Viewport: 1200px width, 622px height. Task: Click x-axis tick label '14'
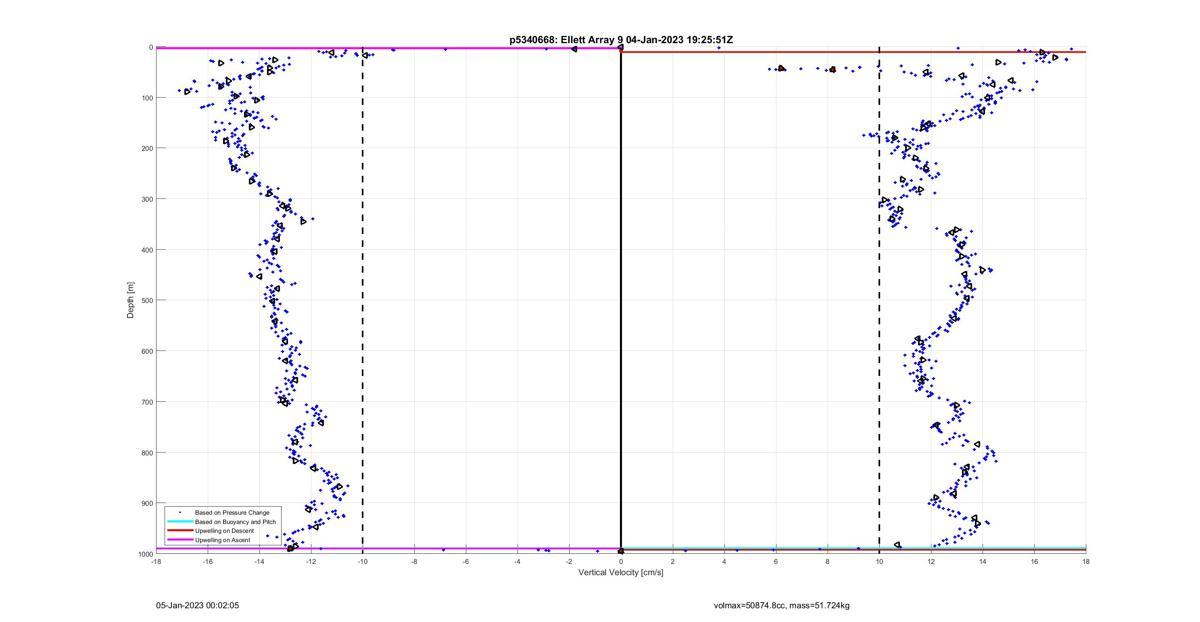click(983, 561)
